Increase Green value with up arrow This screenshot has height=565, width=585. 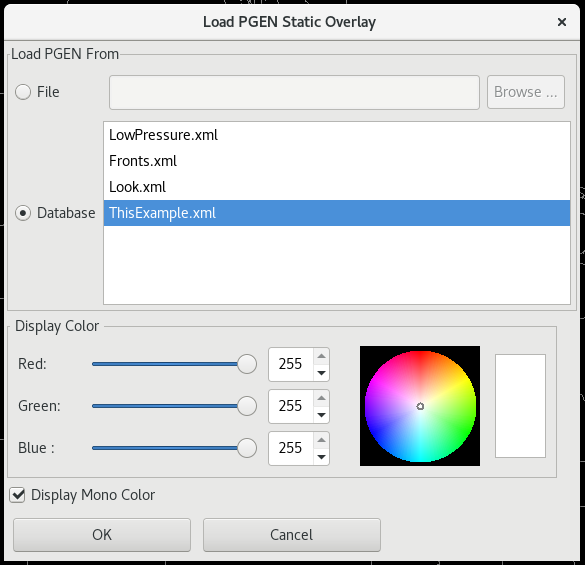click(321, 398)
